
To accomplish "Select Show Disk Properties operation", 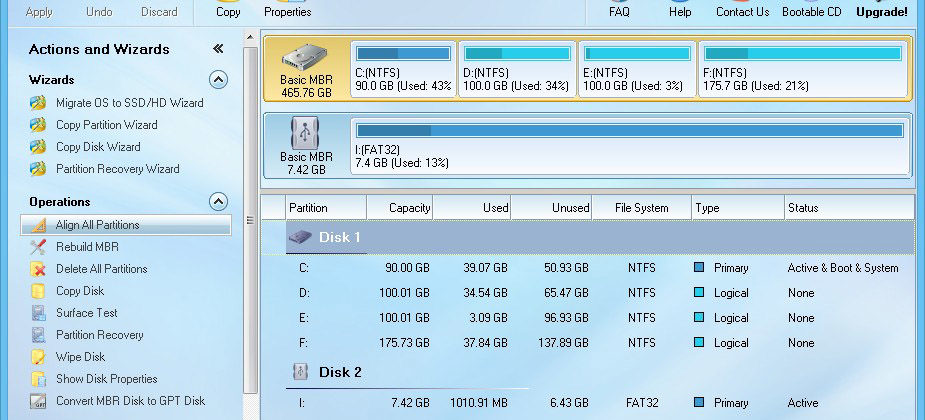I will tap(107, 379).
